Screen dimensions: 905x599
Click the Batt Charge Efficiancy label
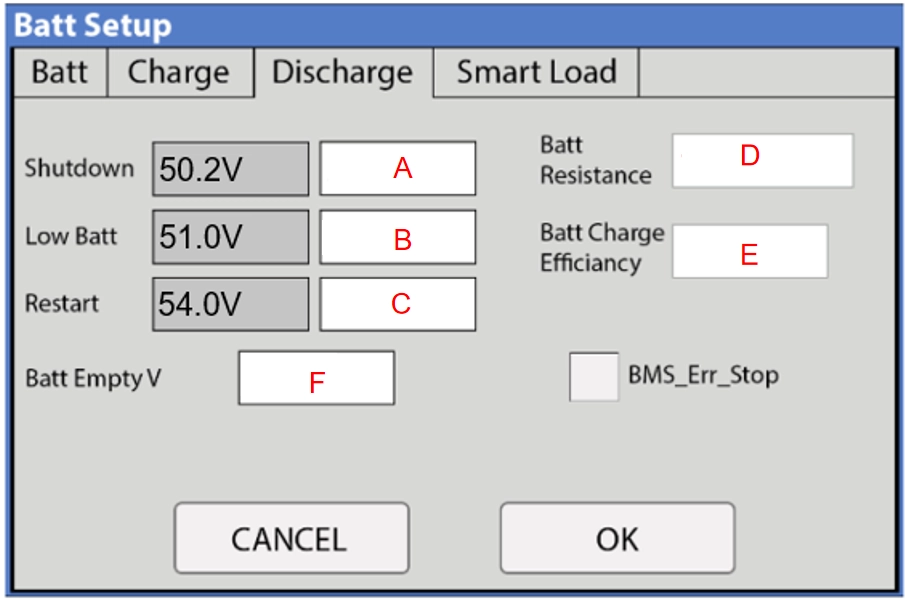pos(602,248)
